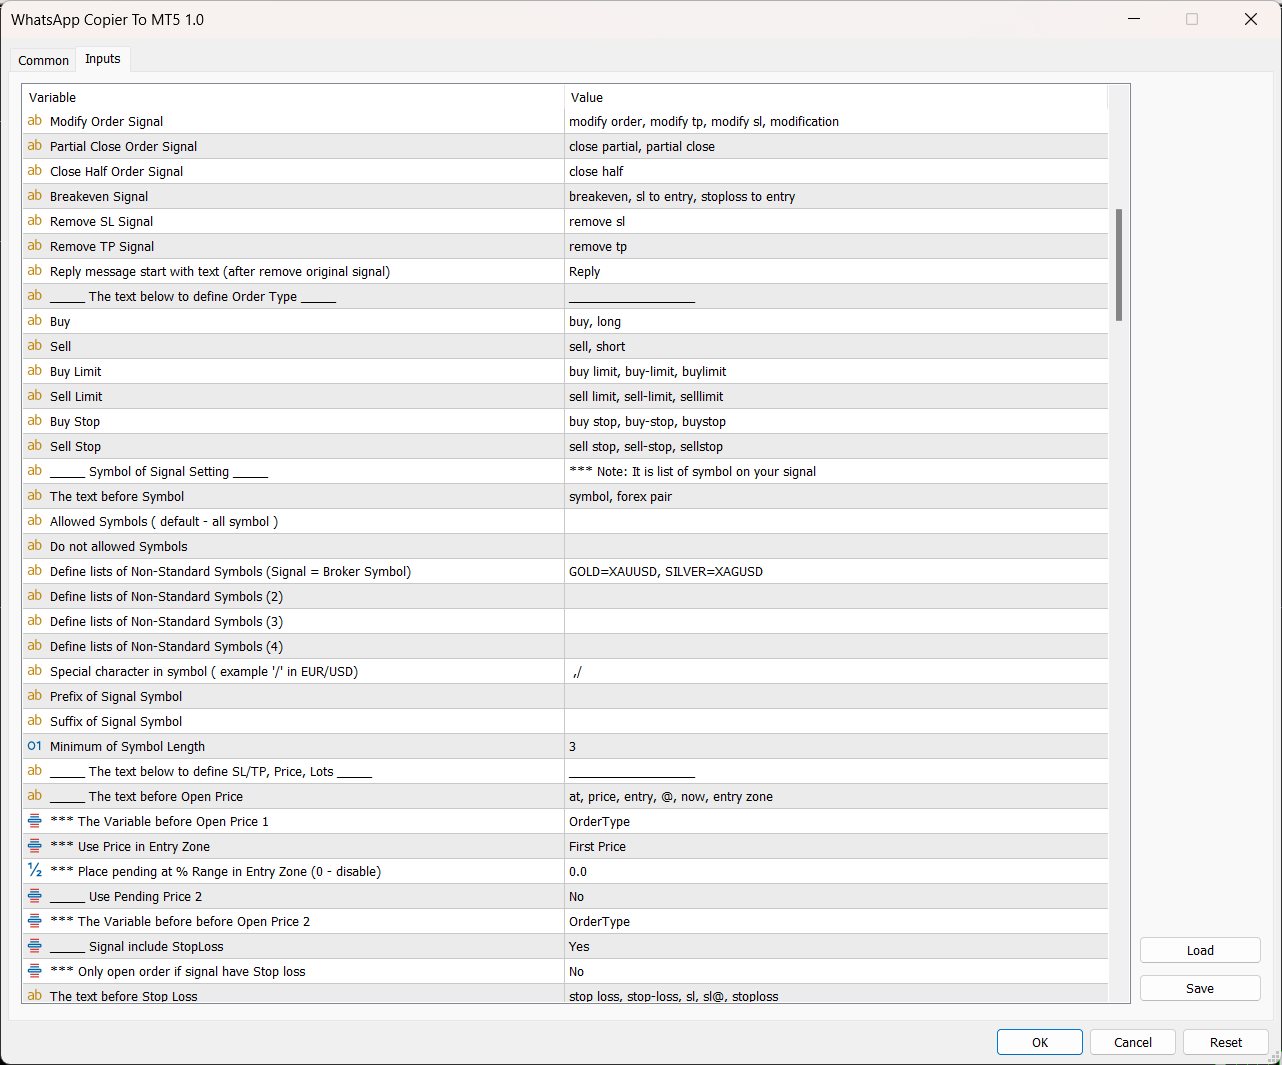Viewport: 1282px width, 1065px height.
Task: Click the Cancel button
Action: click(1133, 1042)
